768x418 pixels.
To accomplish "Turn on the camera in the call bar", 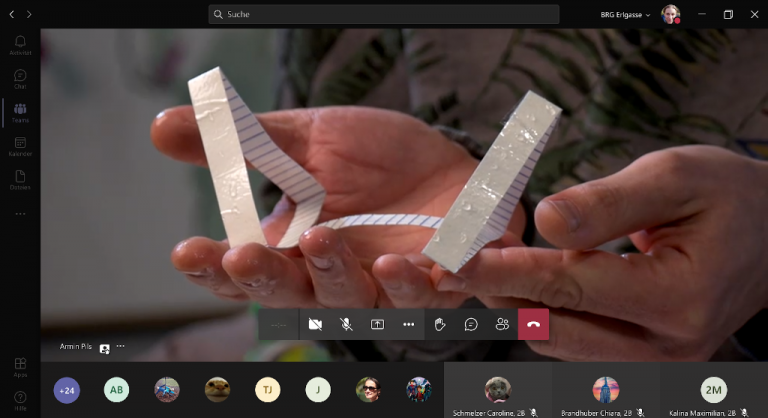I will click(x=315, y=324).
